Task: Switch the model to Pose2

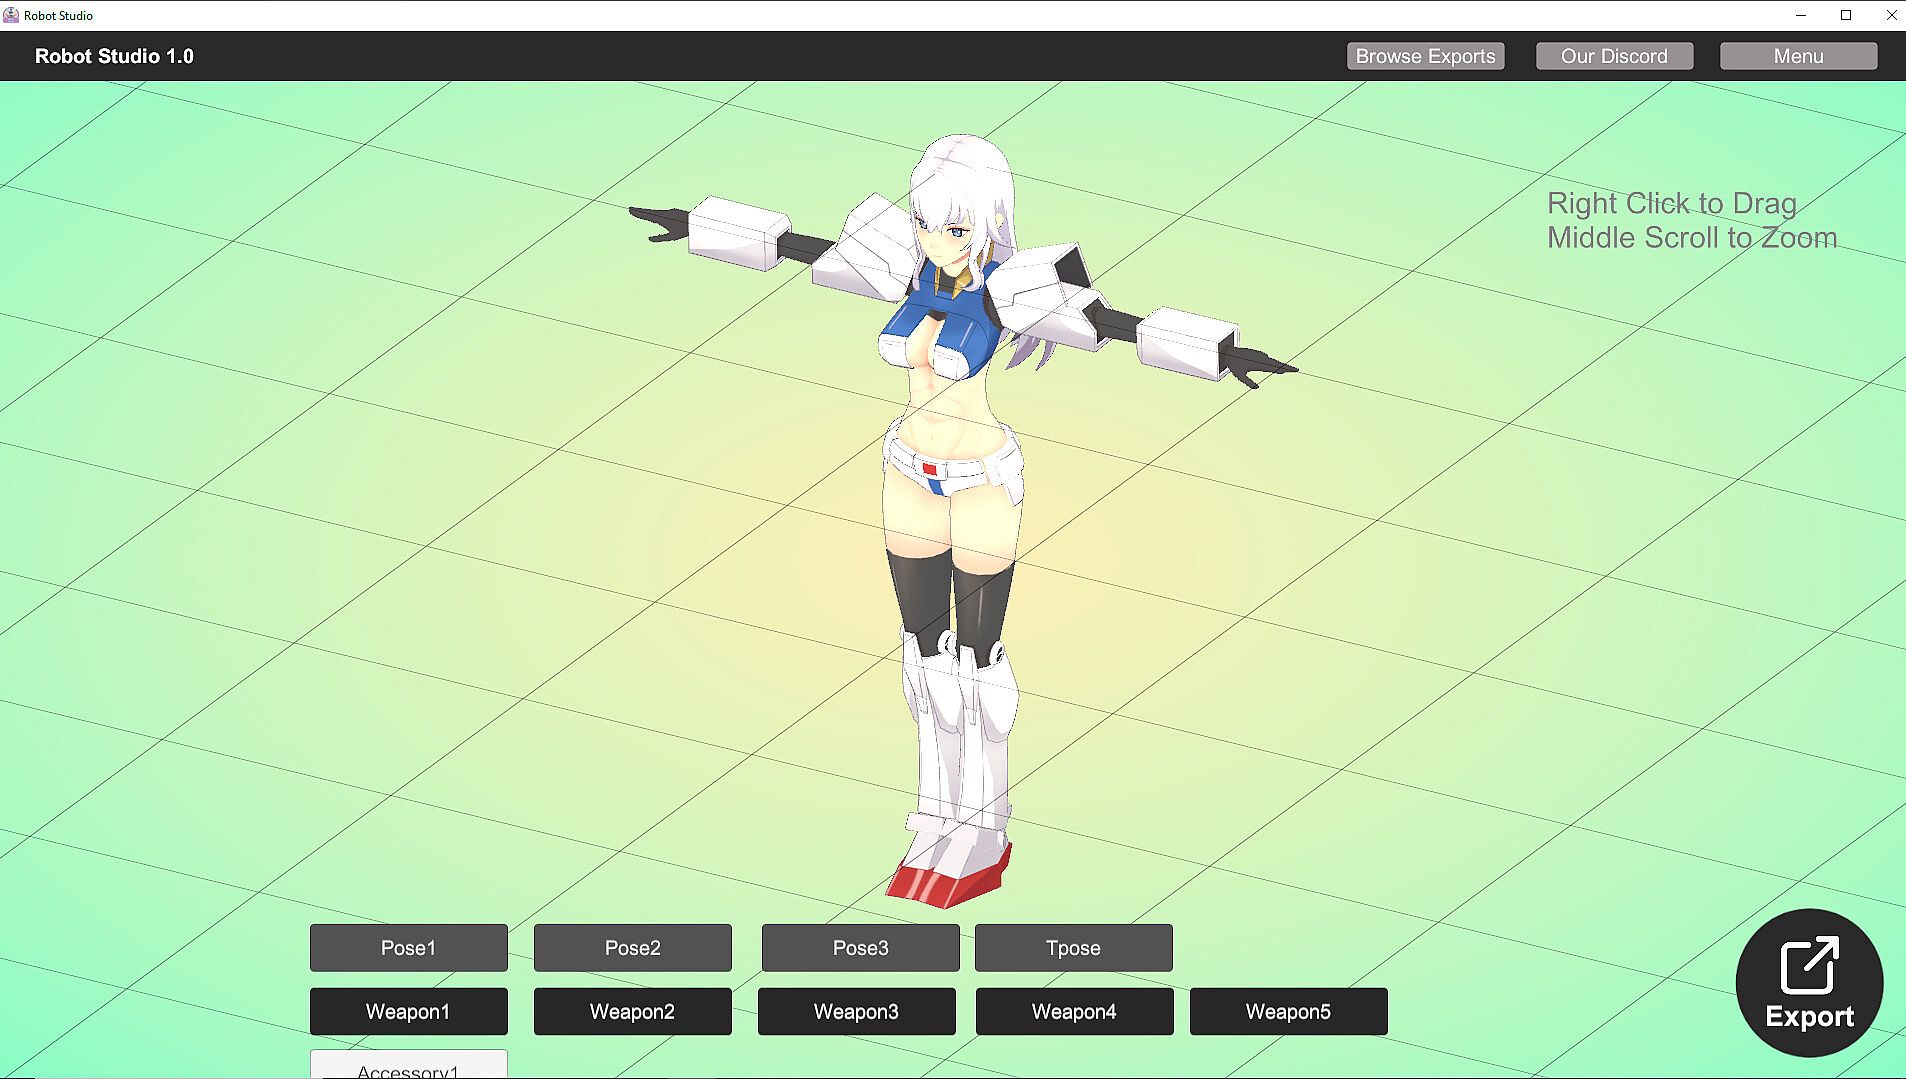Action: (633, 948)
